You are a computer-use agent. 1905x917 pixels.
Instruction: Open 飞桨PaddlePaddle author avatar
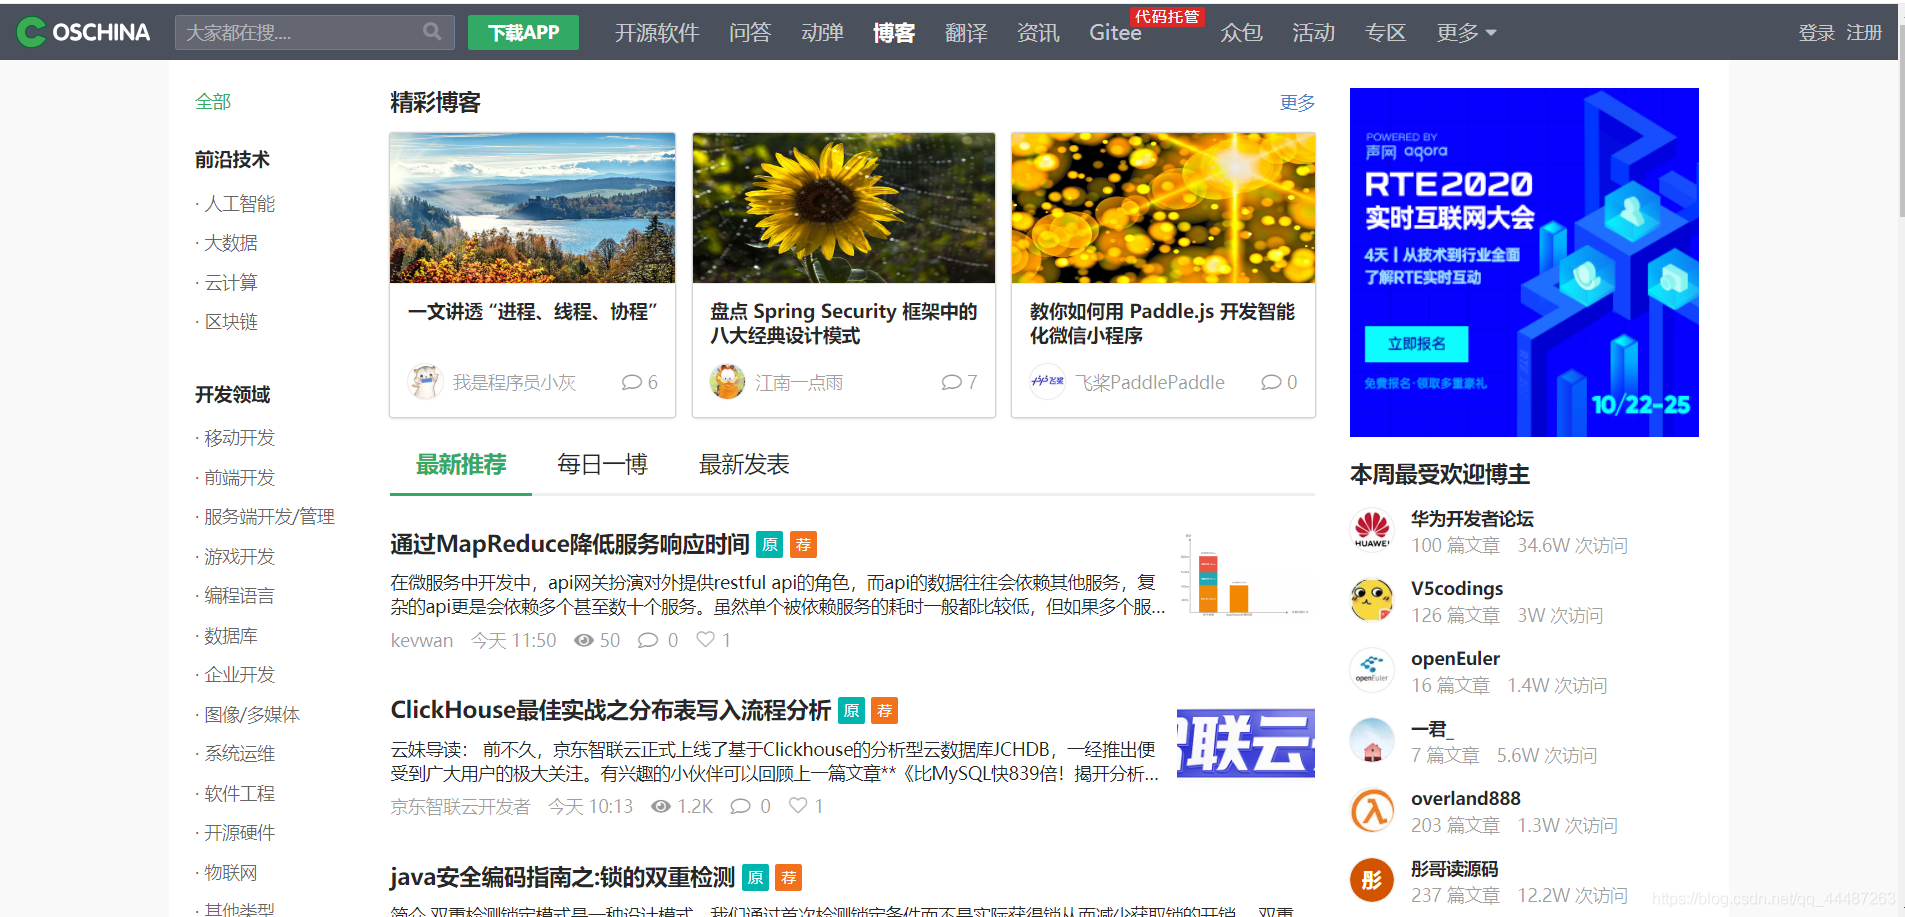click(1047, 381)
